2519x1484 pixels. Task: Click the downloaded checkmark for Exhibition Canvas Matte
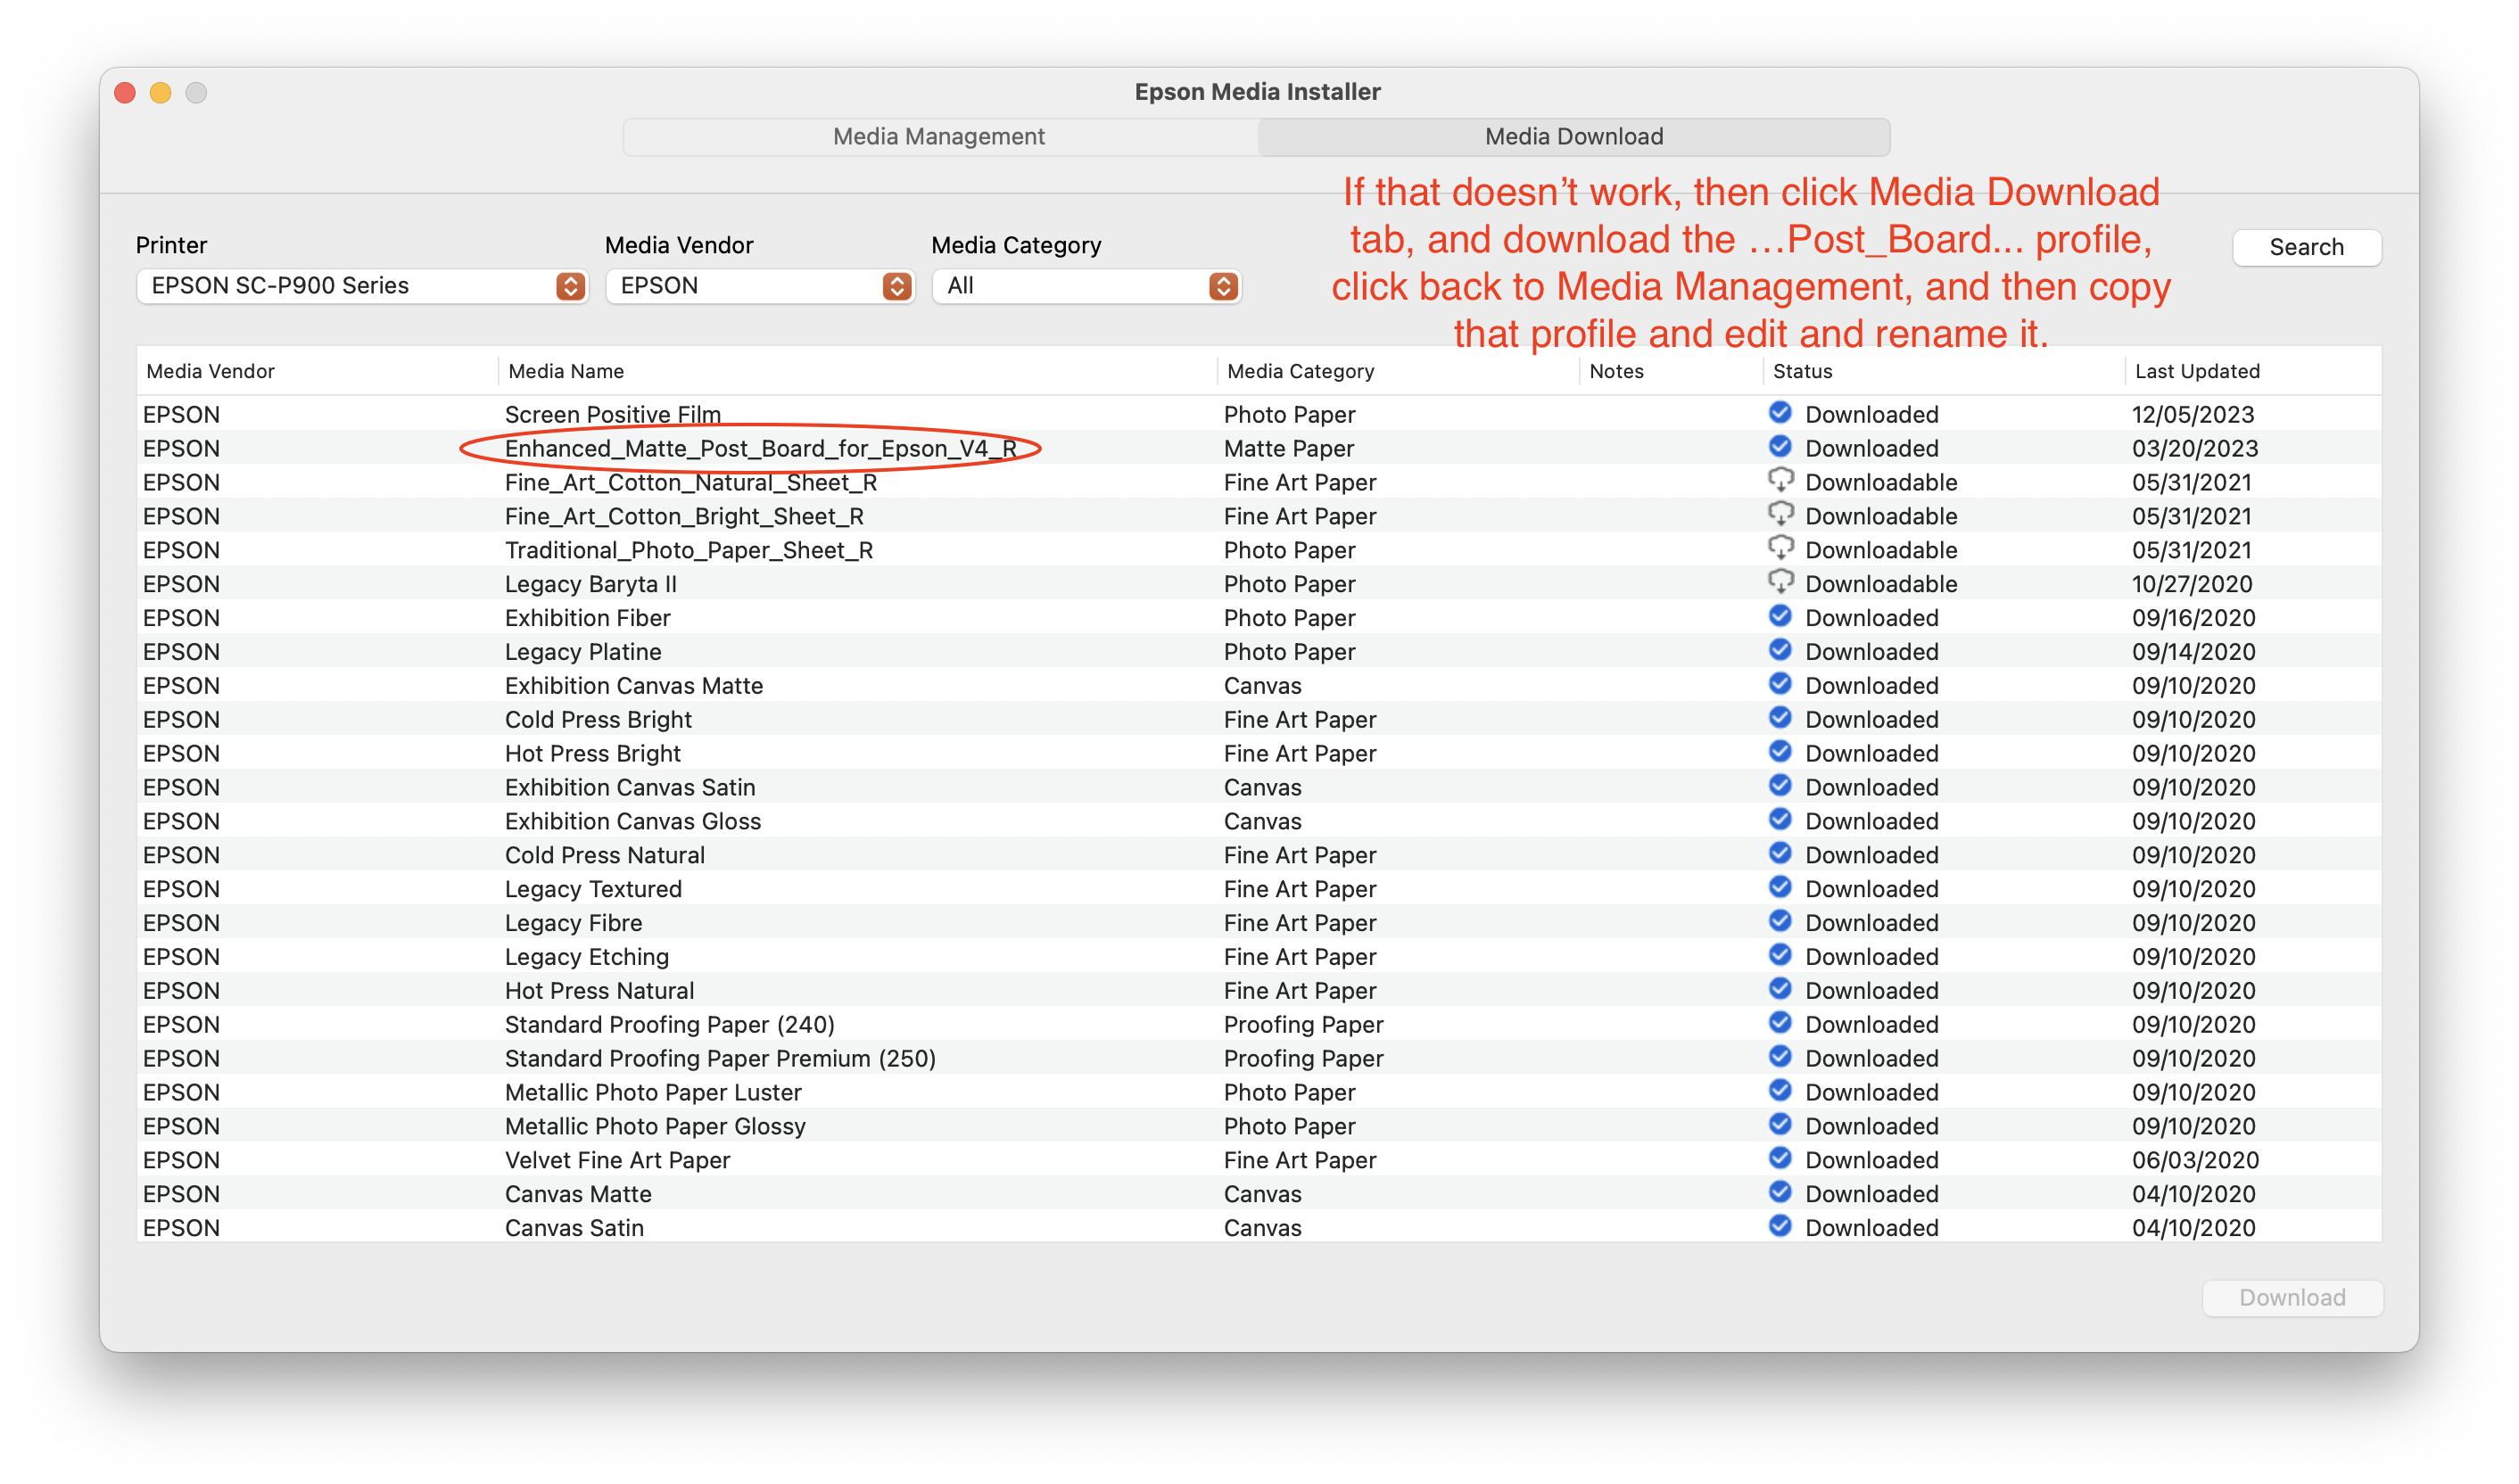(x=1780, y=684)
